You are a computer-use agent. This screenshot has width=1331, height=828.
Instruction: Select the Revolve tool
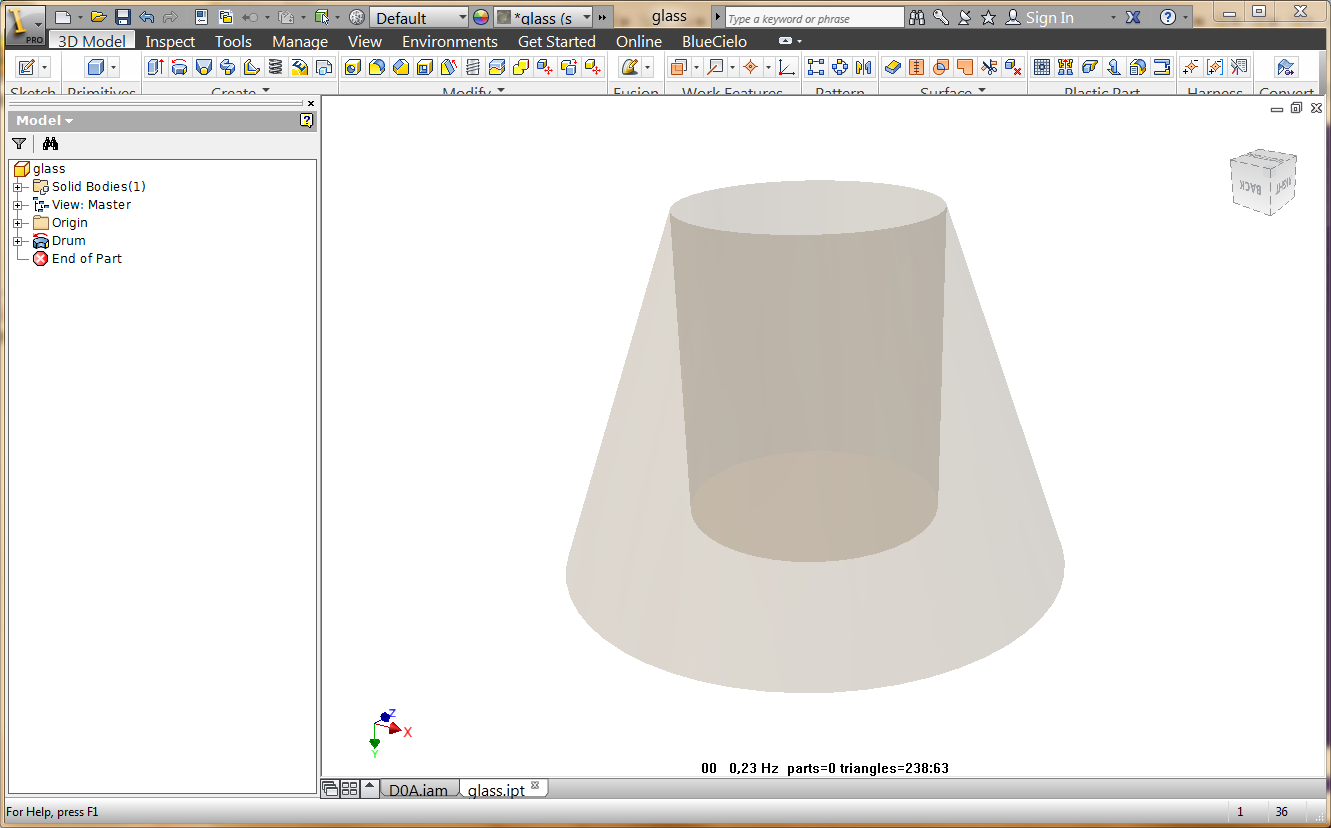coord(179,67)
